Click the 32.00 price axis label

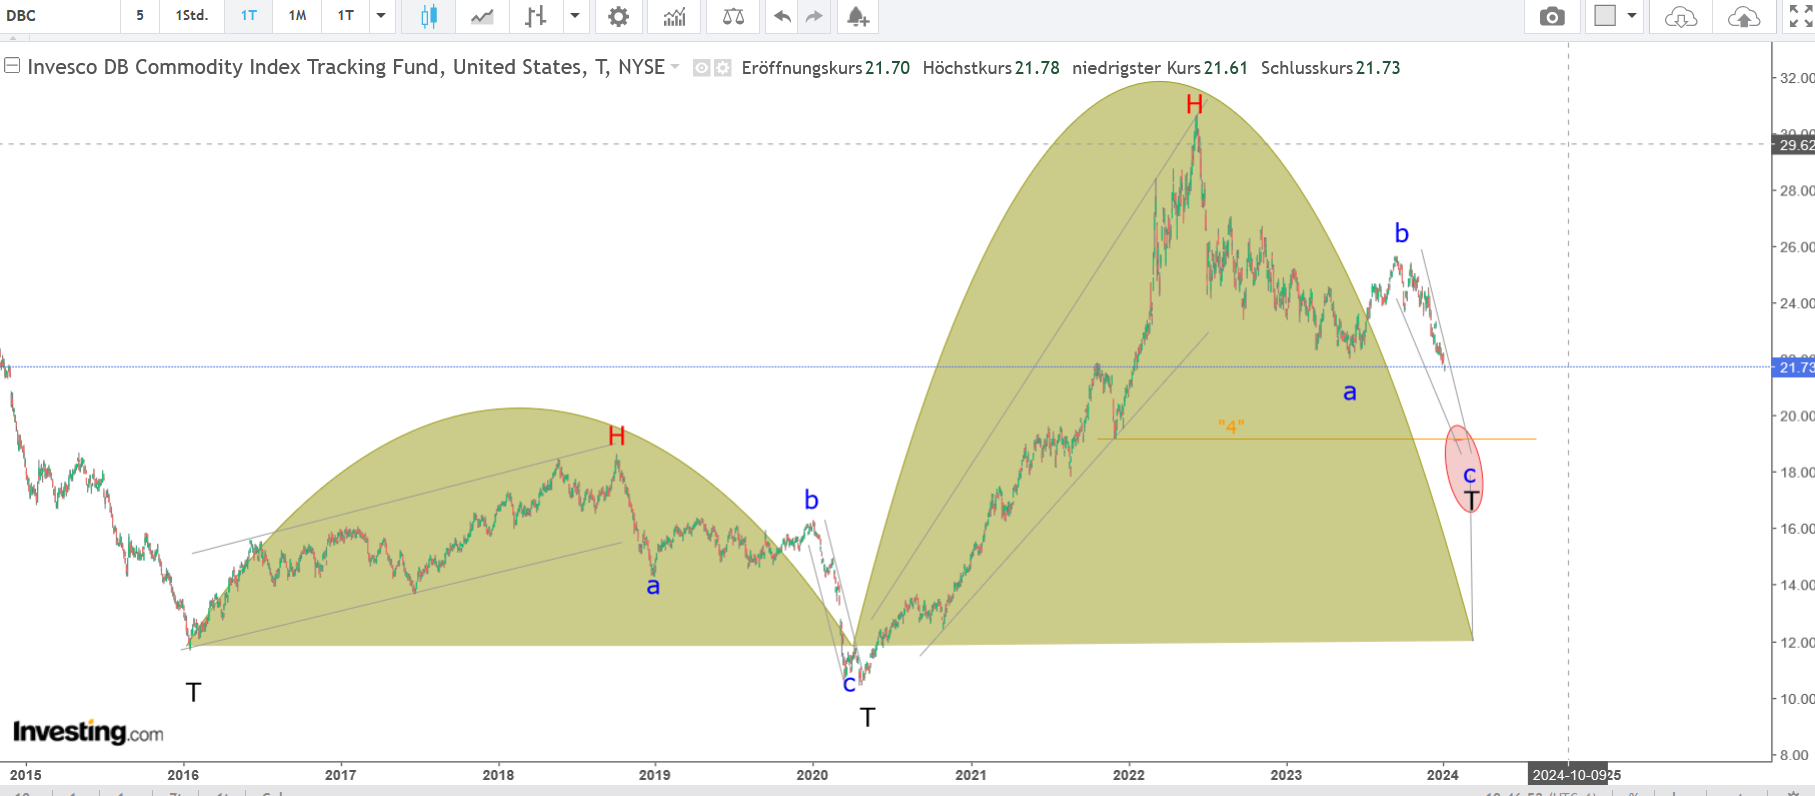click(1796, 78)
